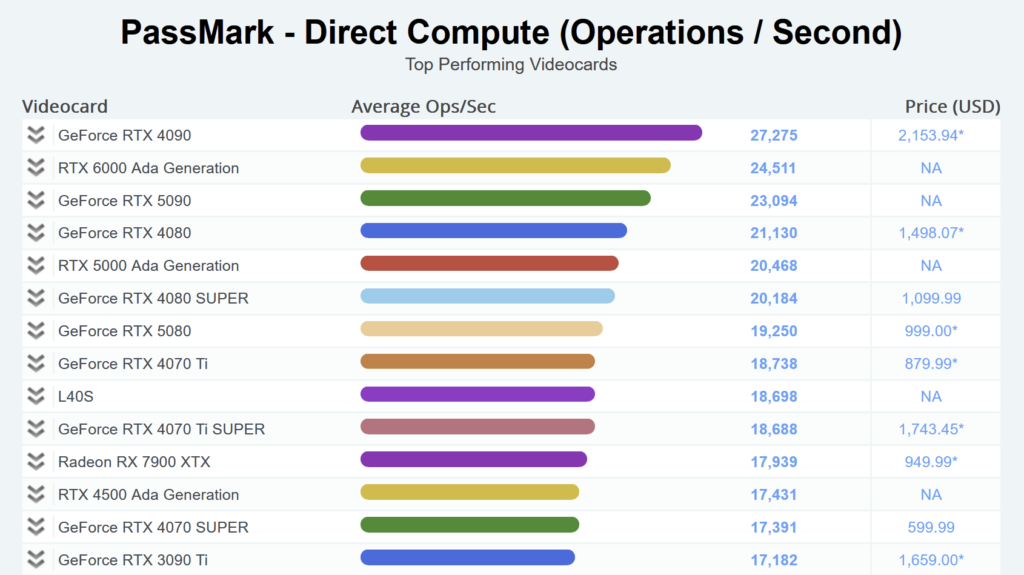Click the chevron icon for RTX 4500 Ada Generation

(36, 494)
